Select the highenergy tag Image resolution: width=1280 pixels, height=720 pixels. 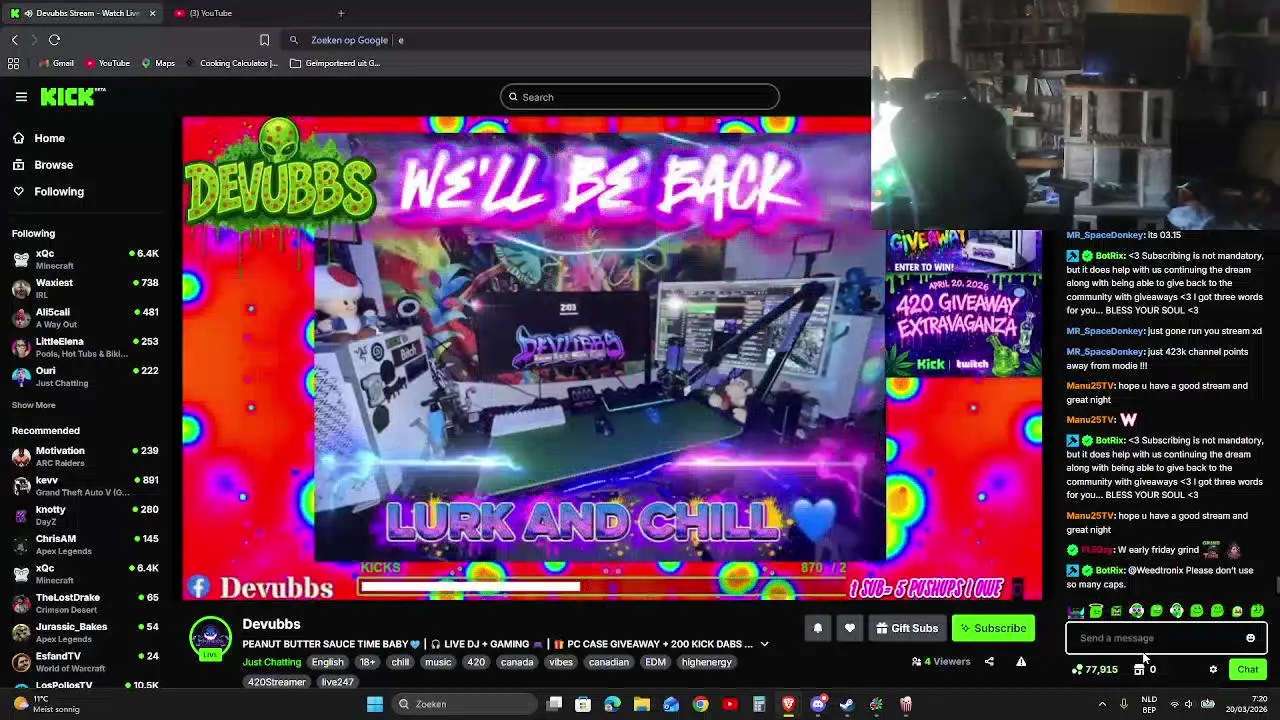point(706,662)
